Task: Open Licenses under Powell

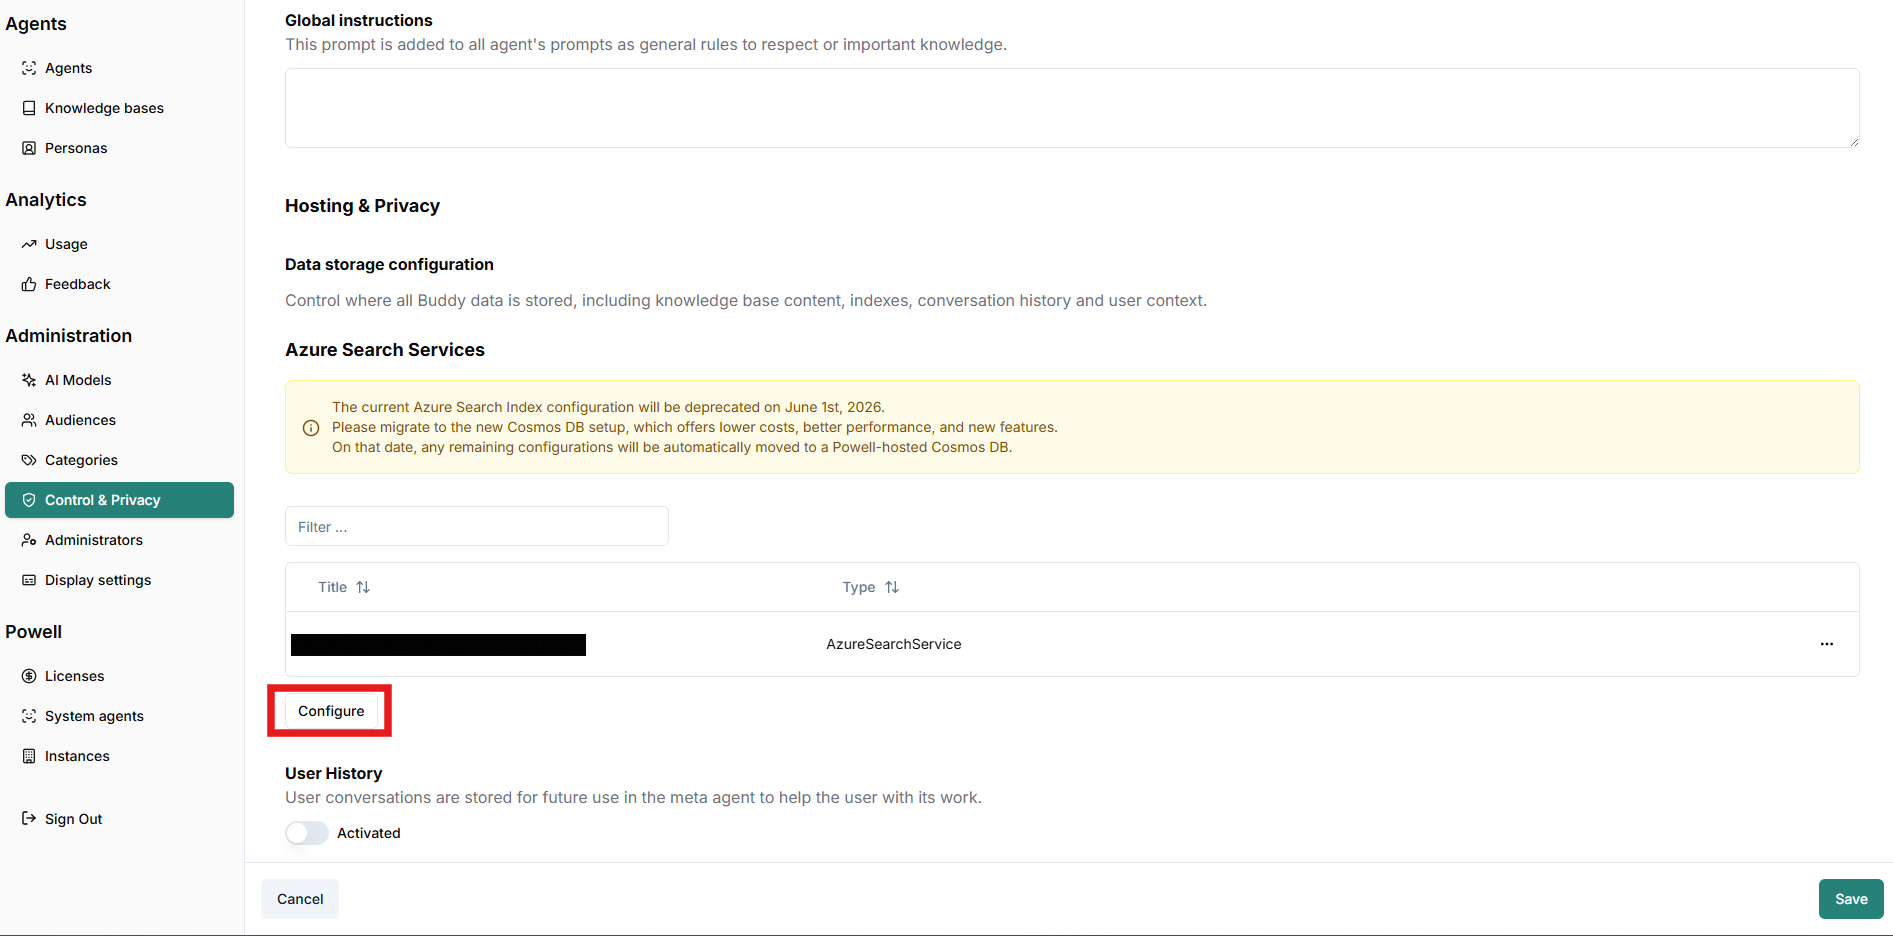Action: click(x=119, y=676)
